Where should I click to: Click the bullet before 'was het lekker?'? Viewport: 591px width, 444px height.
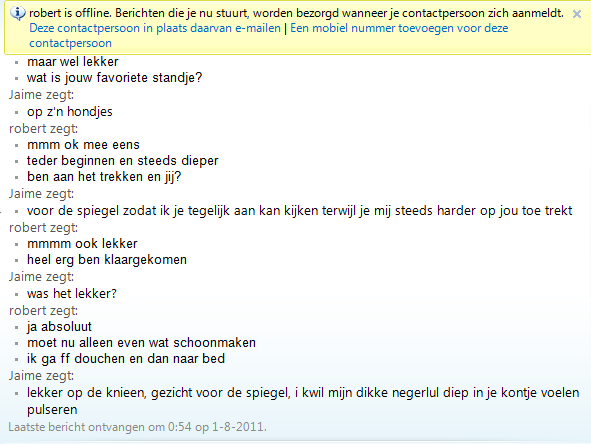click(x=16, y=295)
